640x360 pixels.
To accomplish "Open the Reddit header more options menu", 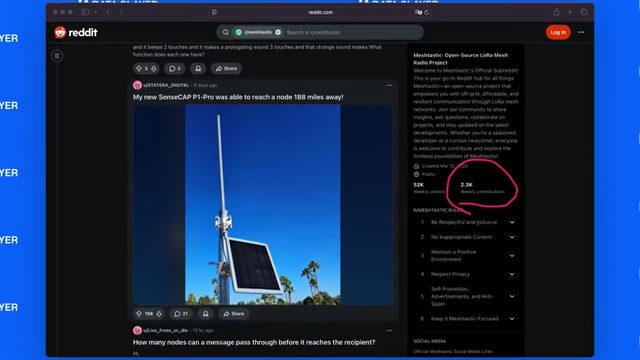I will (581, 32).
